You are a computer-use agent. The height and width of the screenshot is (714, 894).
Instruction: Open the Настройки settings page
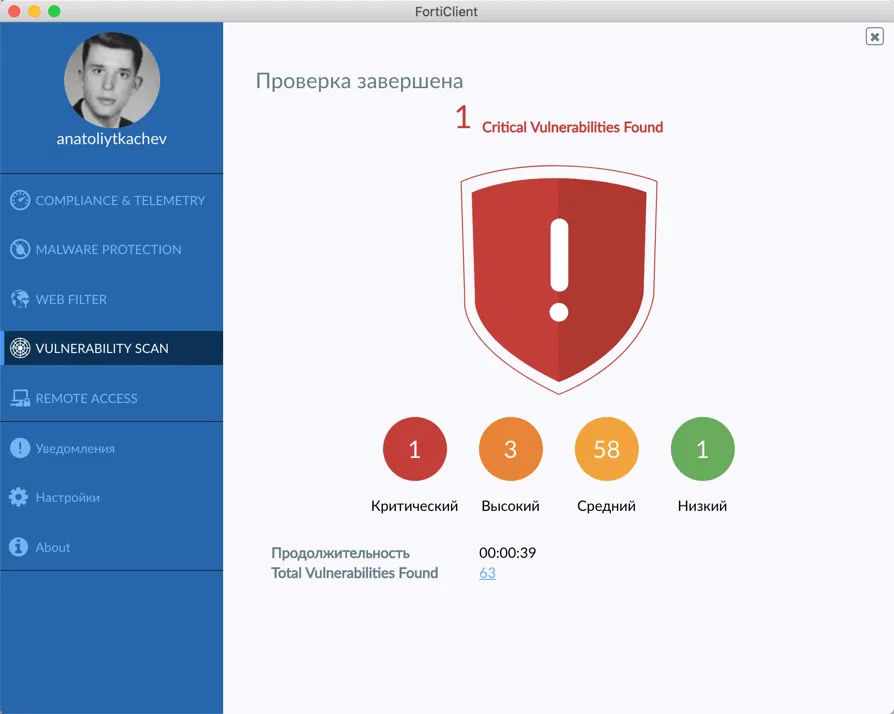pos(111,497)
